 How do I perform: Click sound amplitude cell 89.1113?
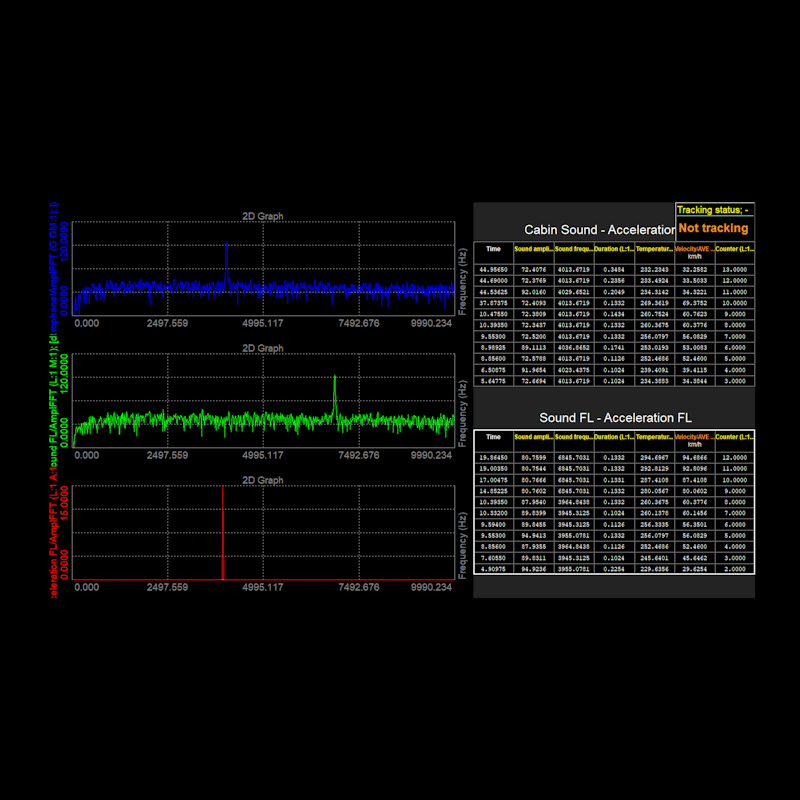pos(534,347)
